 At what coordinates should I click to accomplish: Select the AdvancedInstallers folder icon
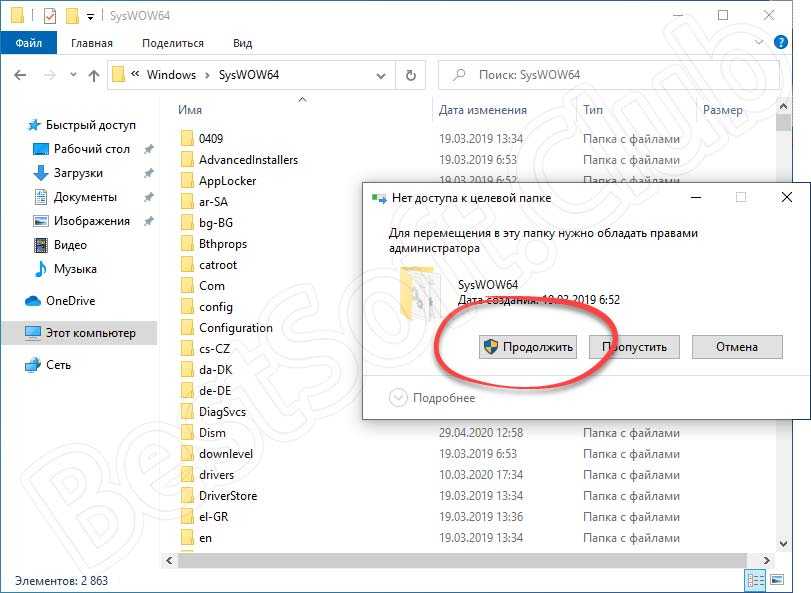click(187, 160)
